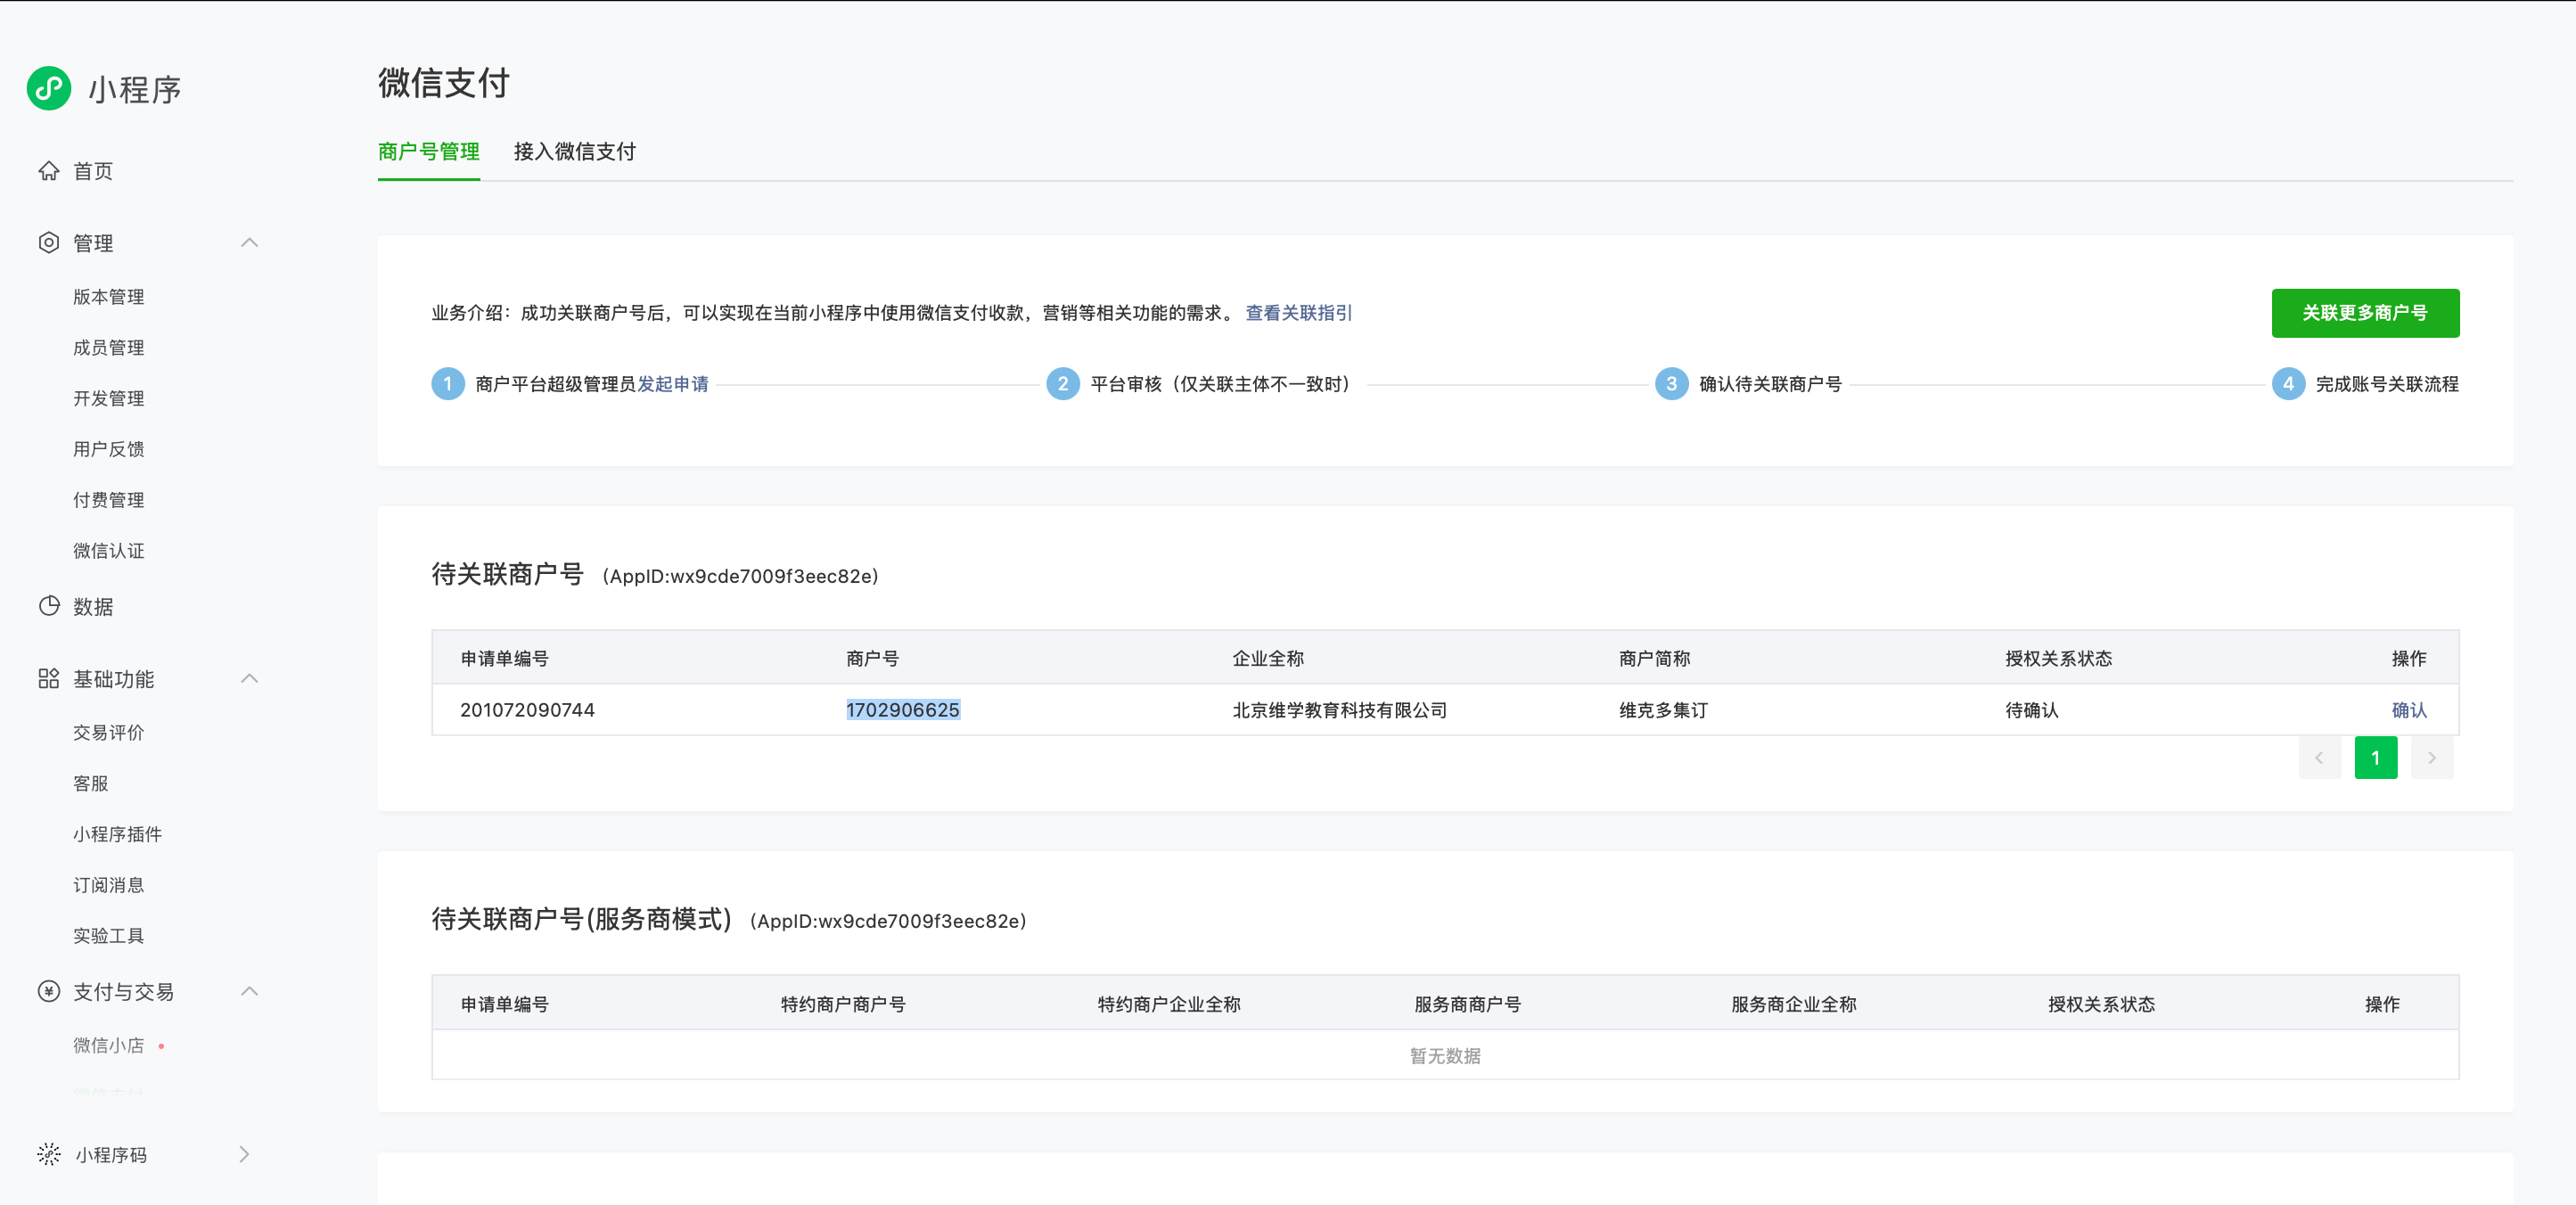
Task: Open 付费管理 in the sidebar
Action: click(109, 500)
